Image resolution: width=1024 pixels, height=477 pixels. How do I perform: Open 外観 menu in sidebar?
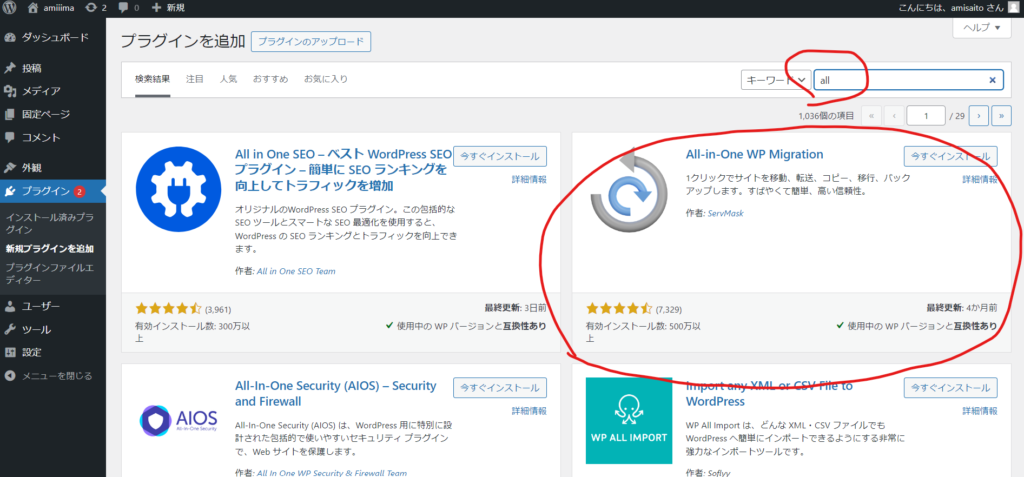click(53, 167)
